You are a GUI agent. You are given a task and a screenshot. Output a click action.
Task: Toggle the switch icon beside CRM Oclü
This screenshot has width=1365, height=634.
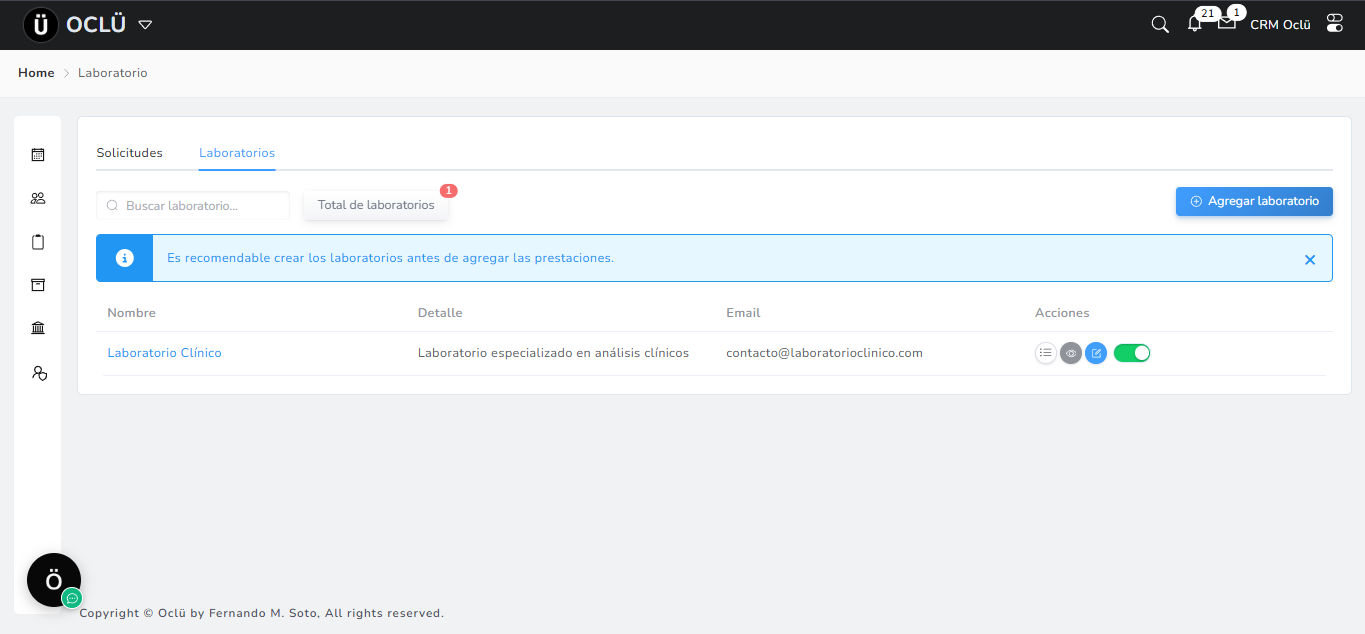pos(1335,24)
